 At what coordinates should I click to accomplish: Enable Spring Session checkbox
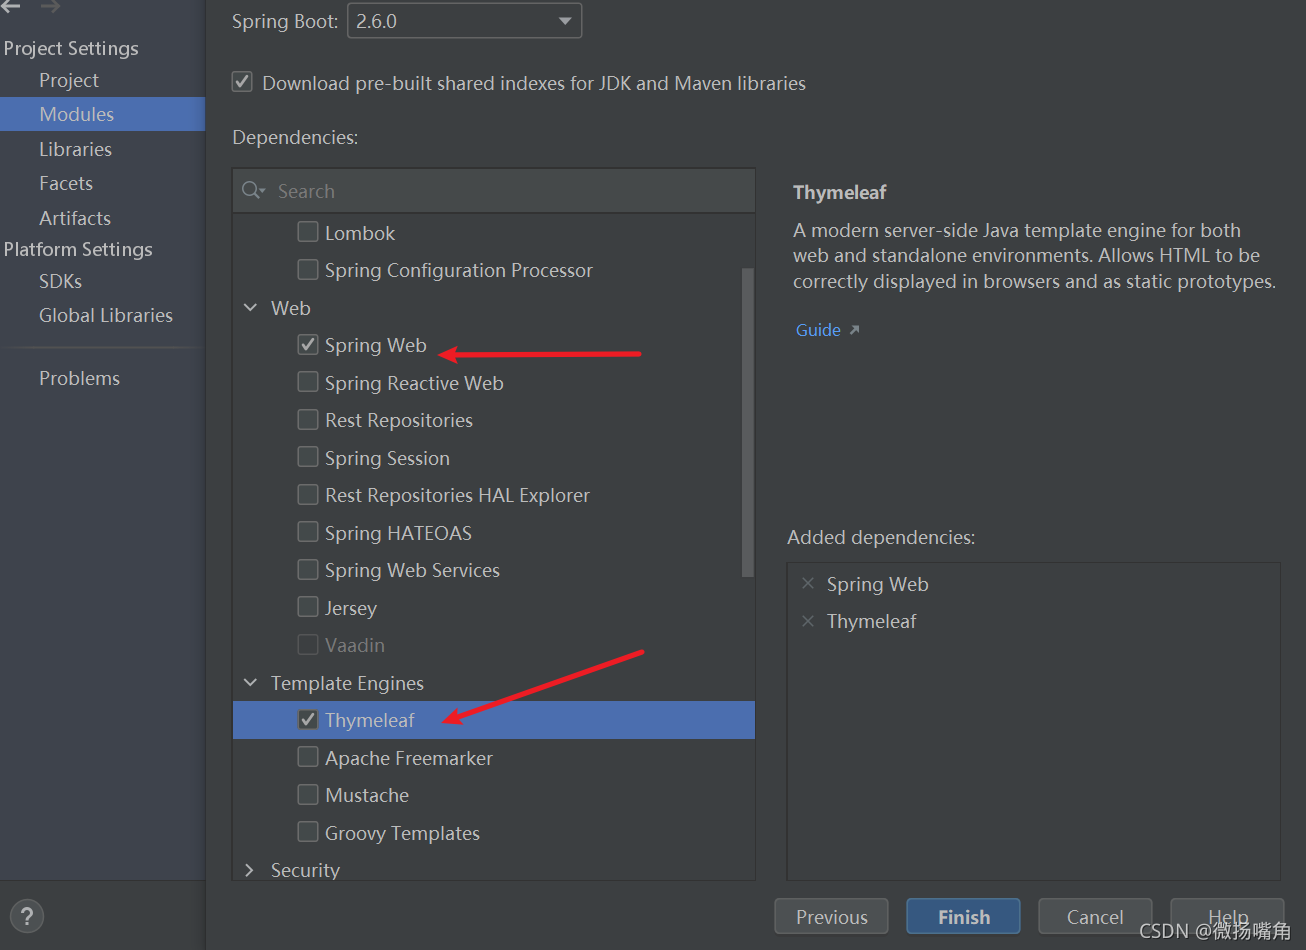coord(308,457)
